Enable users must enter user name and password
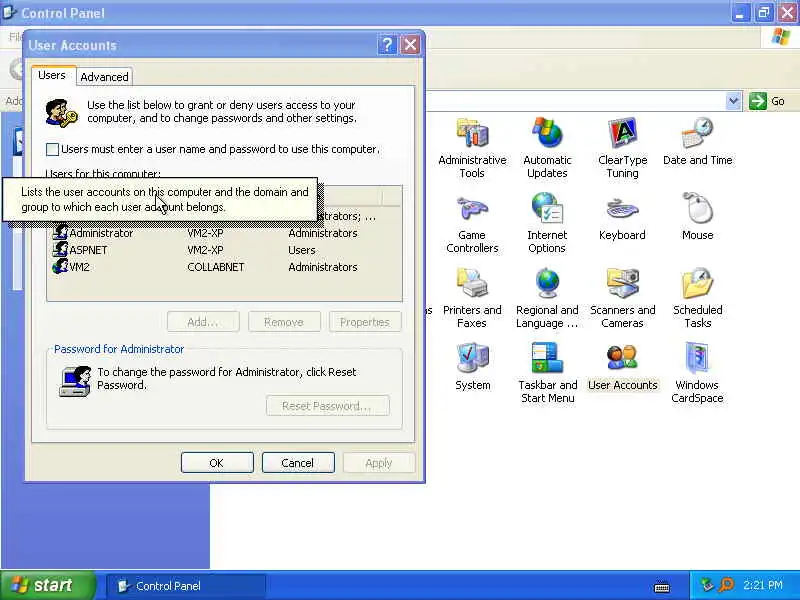 pos(52,149)
